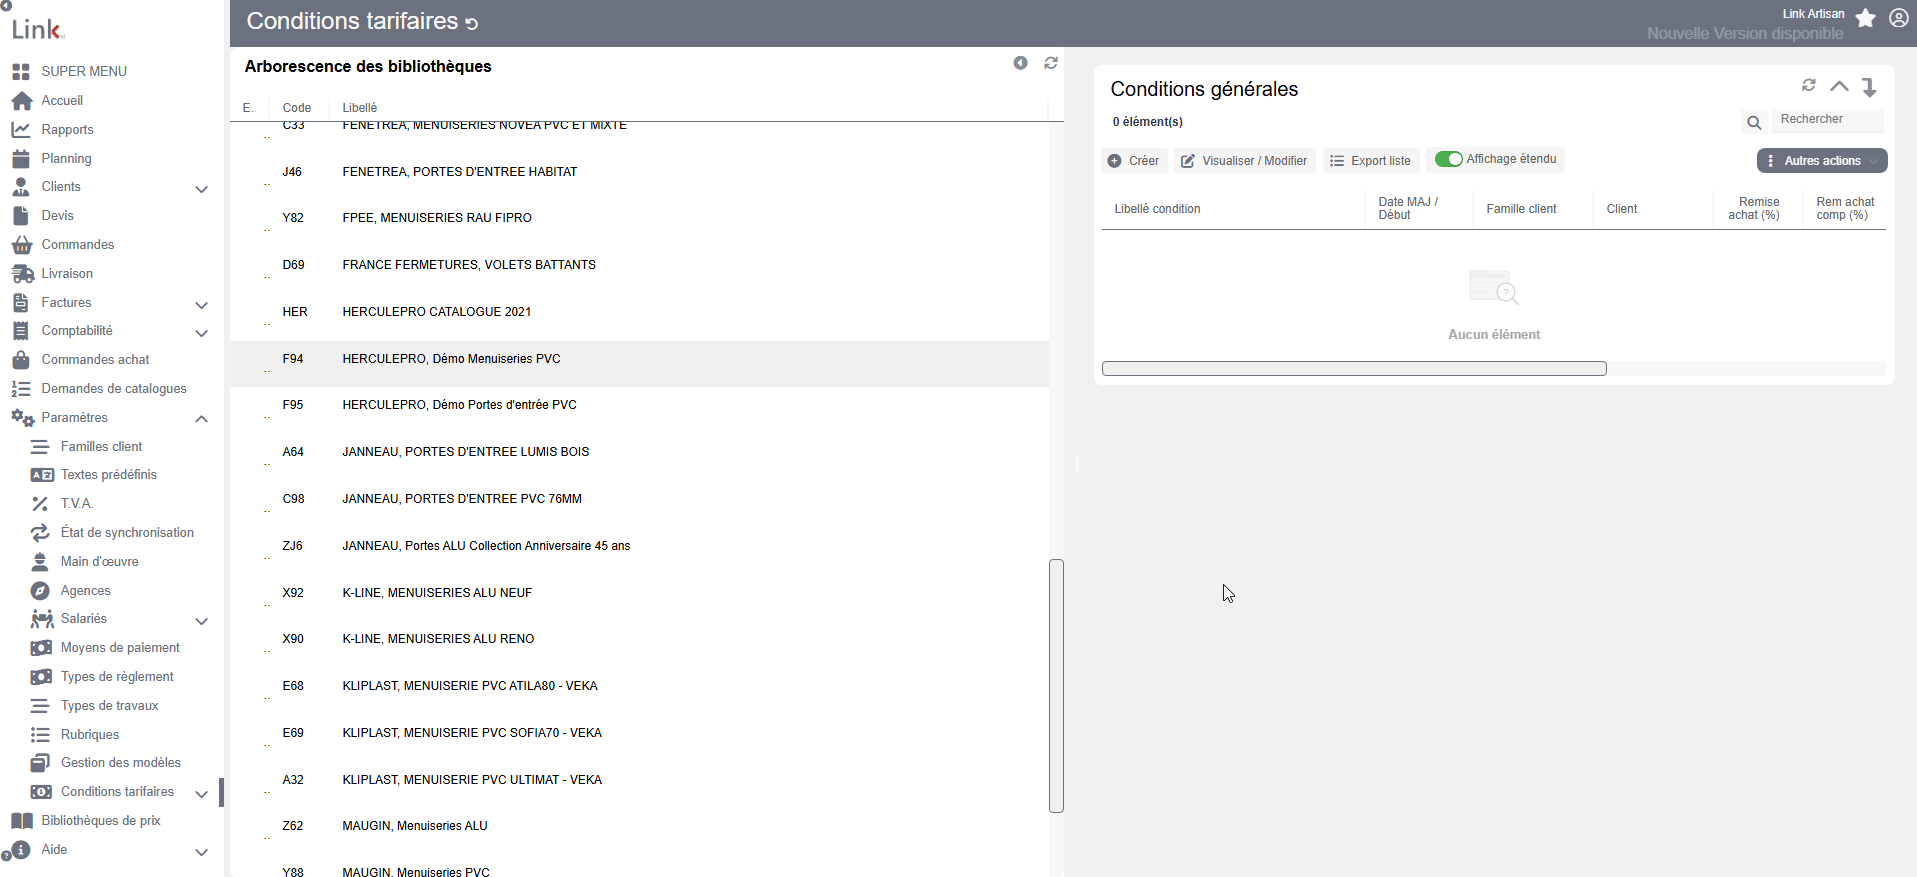Open the Autres actions dropdown
1917x877 pixels.
click(x=1822, y=161)
